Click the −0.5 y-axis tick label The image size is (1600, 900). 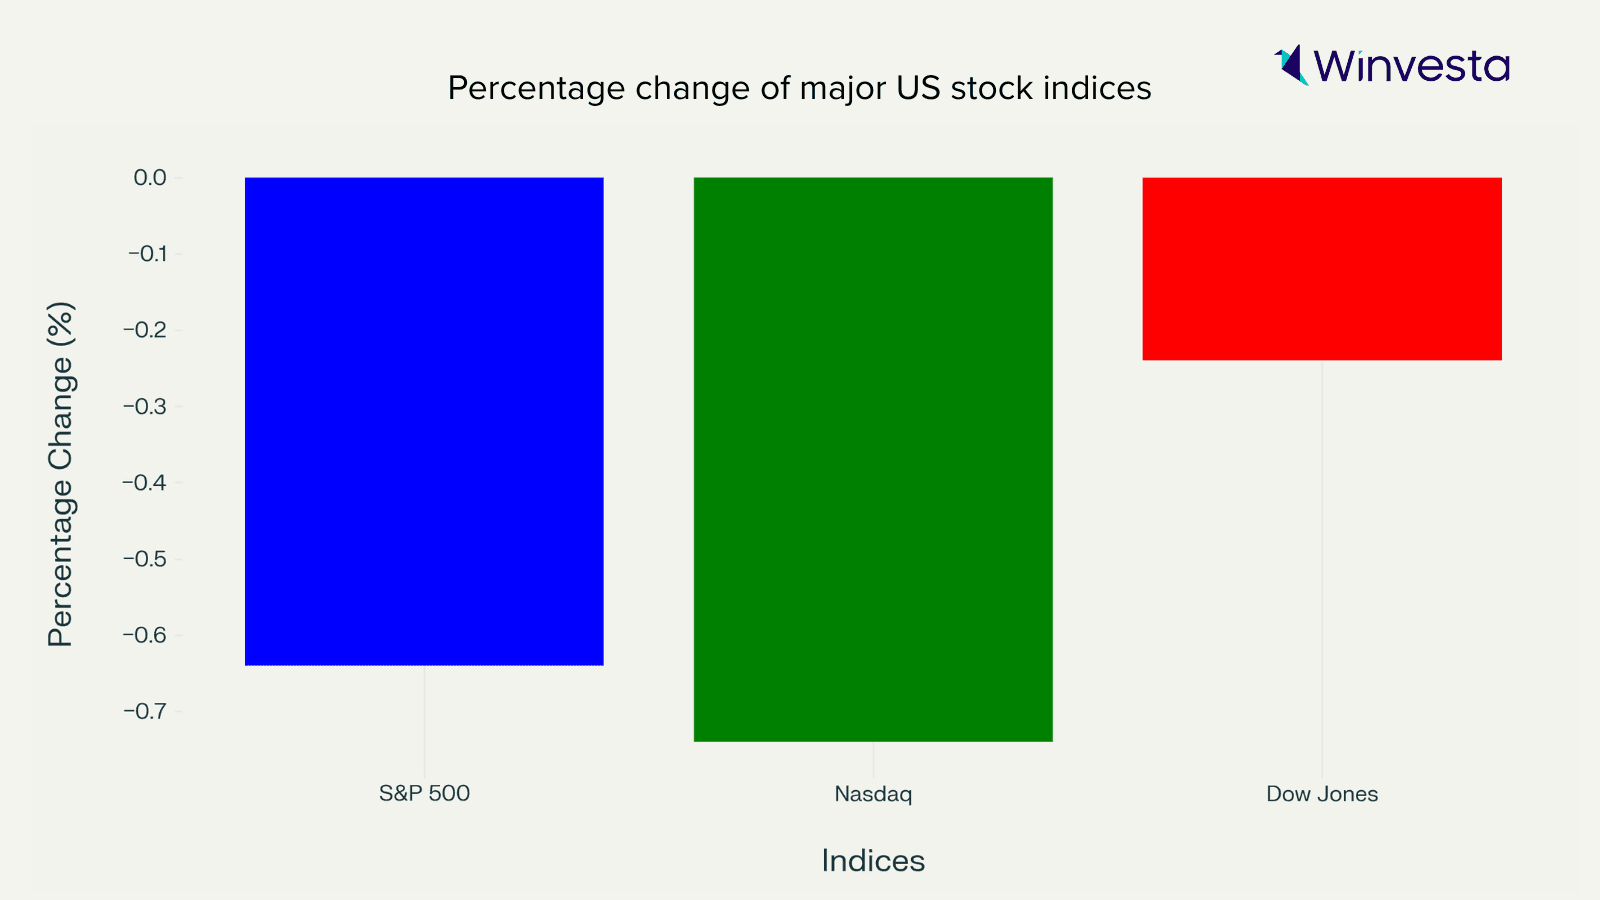(x=147, y=559)
